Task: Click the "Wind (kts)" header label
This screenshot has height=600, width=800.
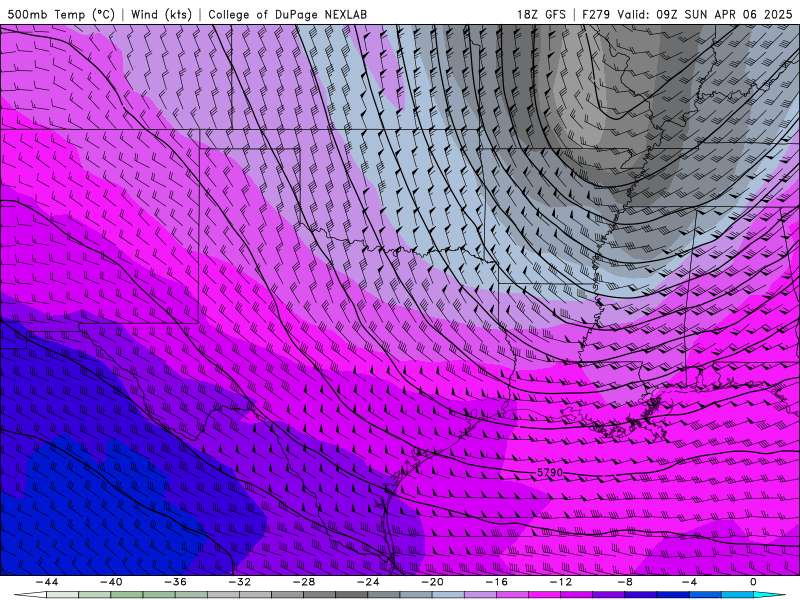Action: 161,14
